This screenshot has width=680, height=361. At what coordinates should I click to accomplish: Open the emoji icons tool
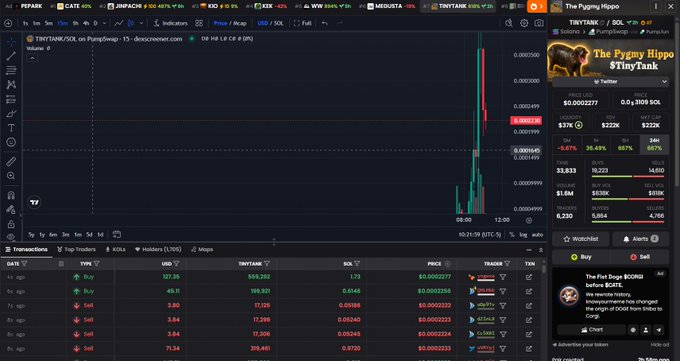(x=11, y=142)
